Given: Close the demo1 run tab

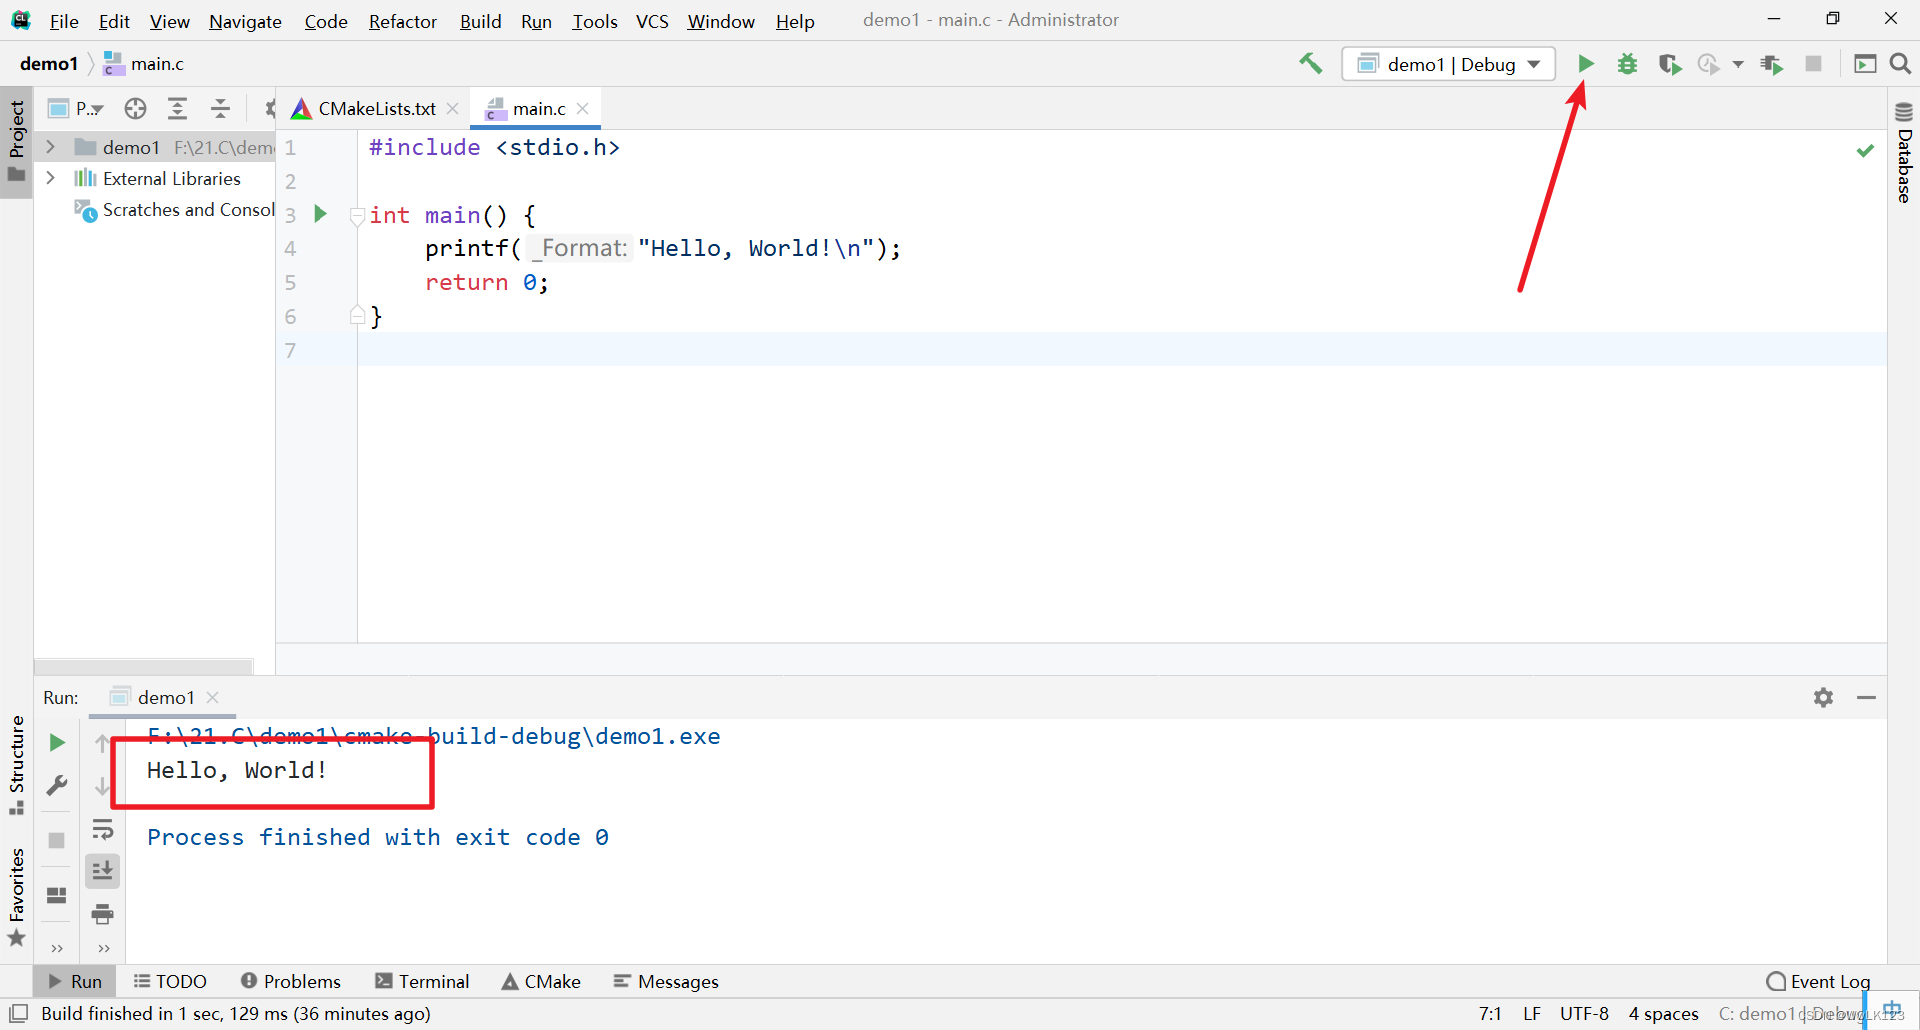Looking at the screenshot, I should [x=212, y=697].
